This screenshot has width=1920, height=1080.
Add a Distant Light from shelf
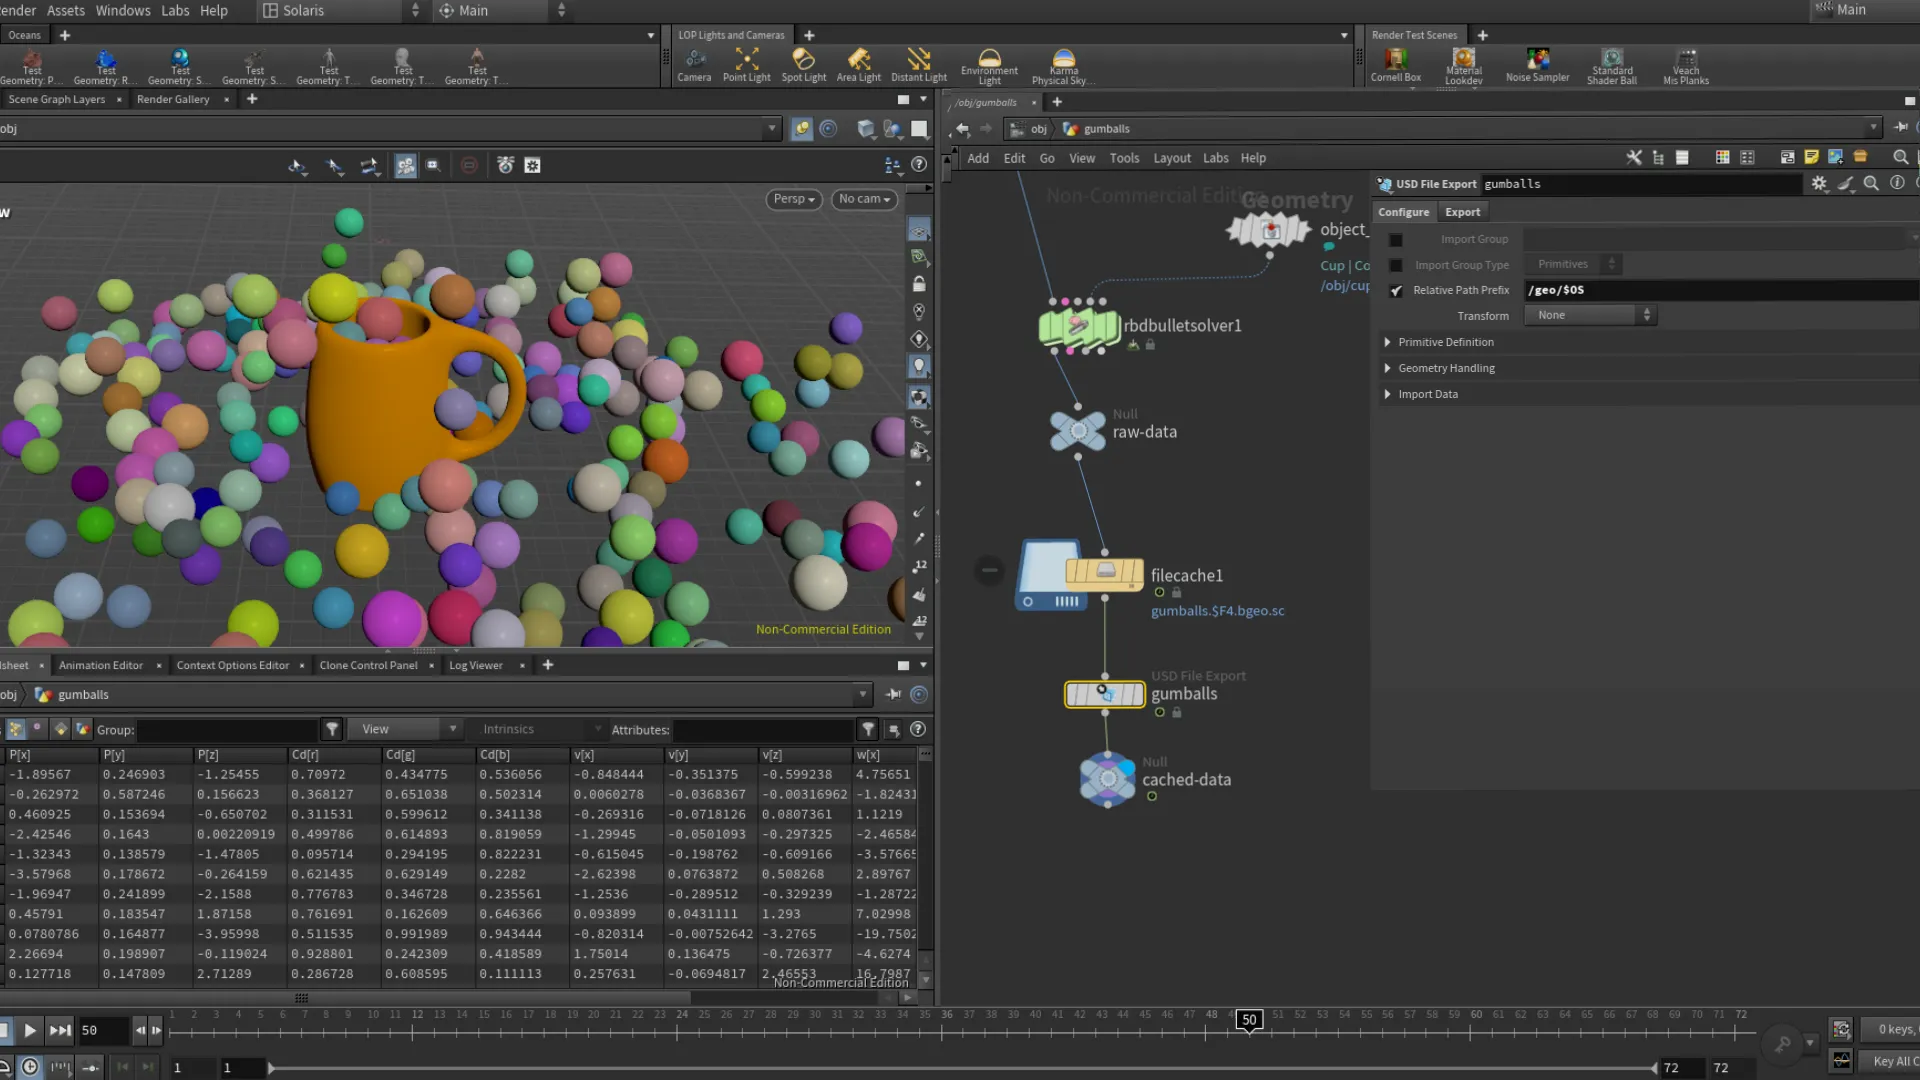pos(918,64)
